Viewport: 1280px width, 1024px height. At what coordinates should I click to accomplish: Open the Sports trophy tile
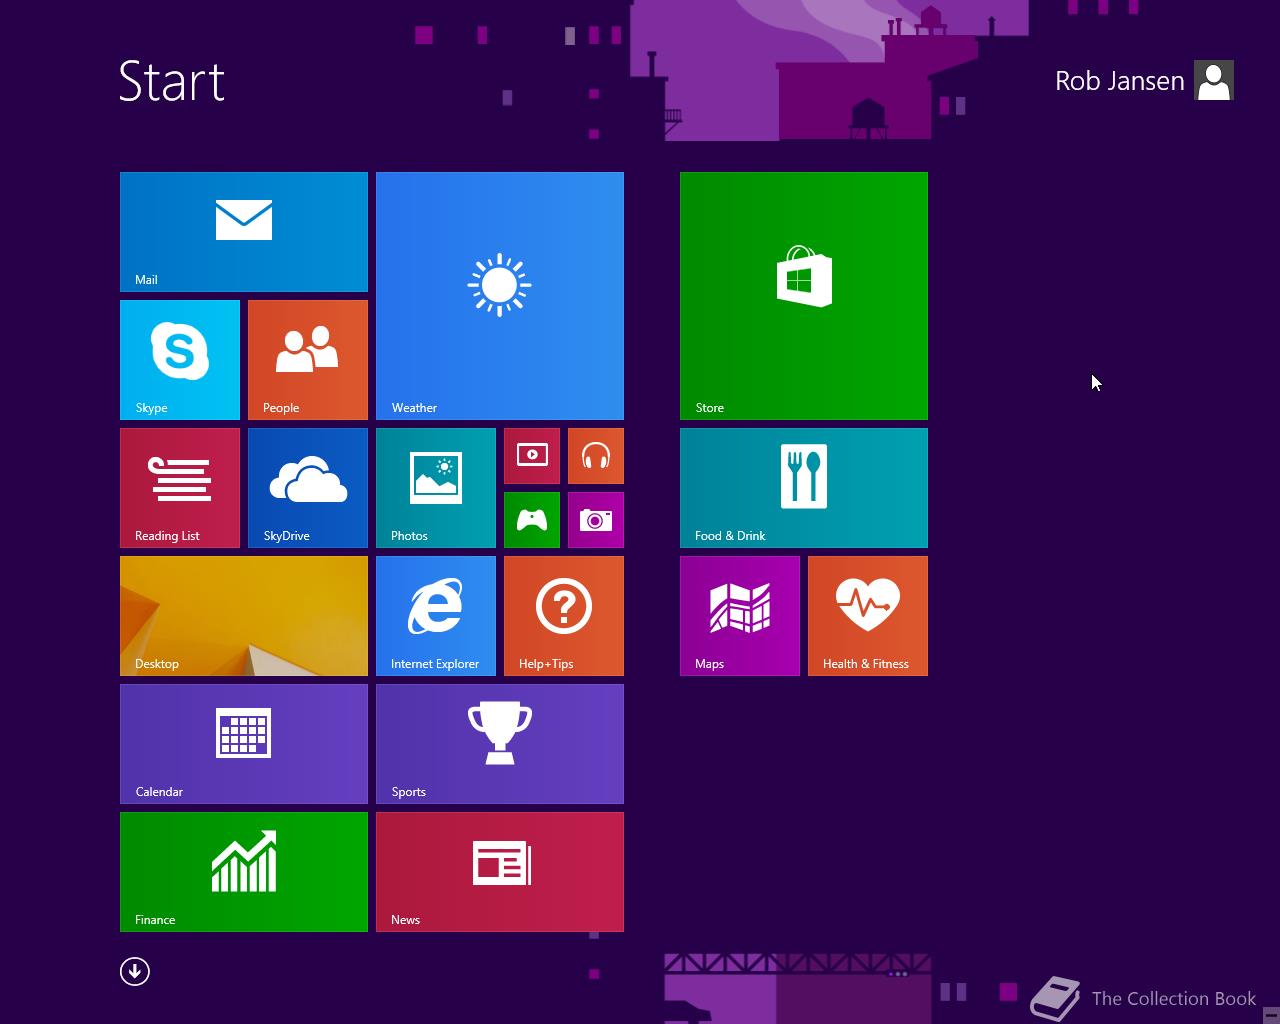click(500, 744)
